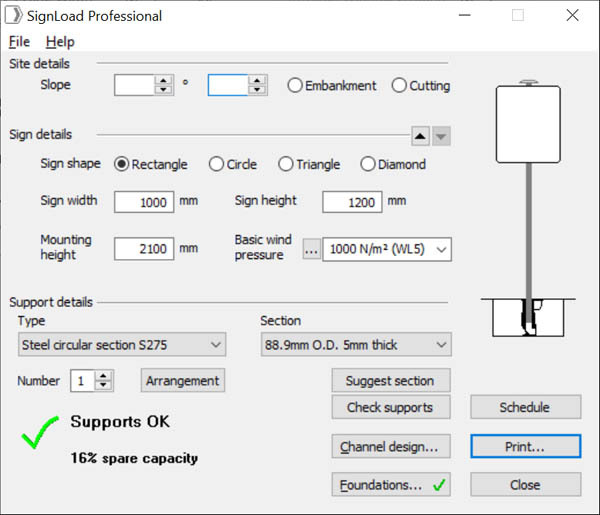This screenshot has width=600, height=515.
Task: Choose the Triangle sign shape option
Action: tap(286, 165)
